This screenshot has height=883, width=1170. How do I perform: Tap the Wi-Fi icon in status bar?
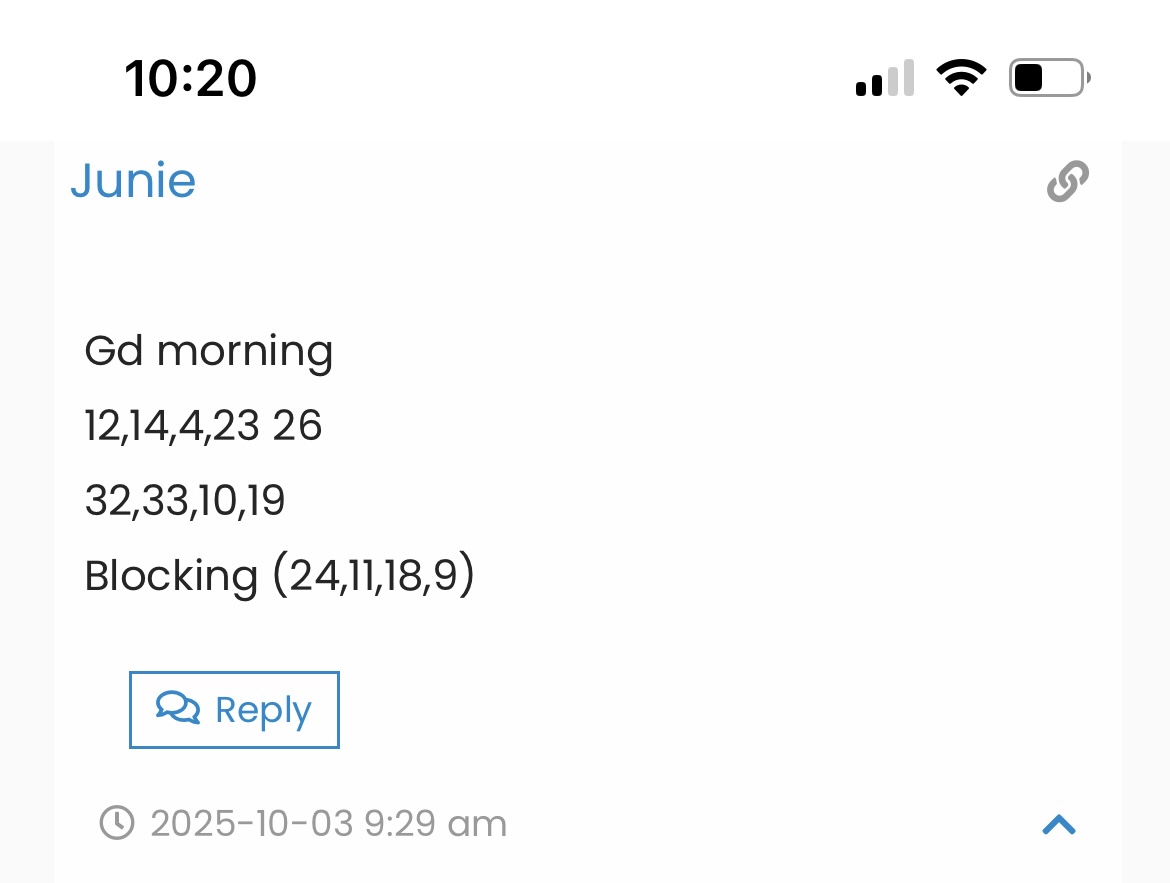point(961,77)
